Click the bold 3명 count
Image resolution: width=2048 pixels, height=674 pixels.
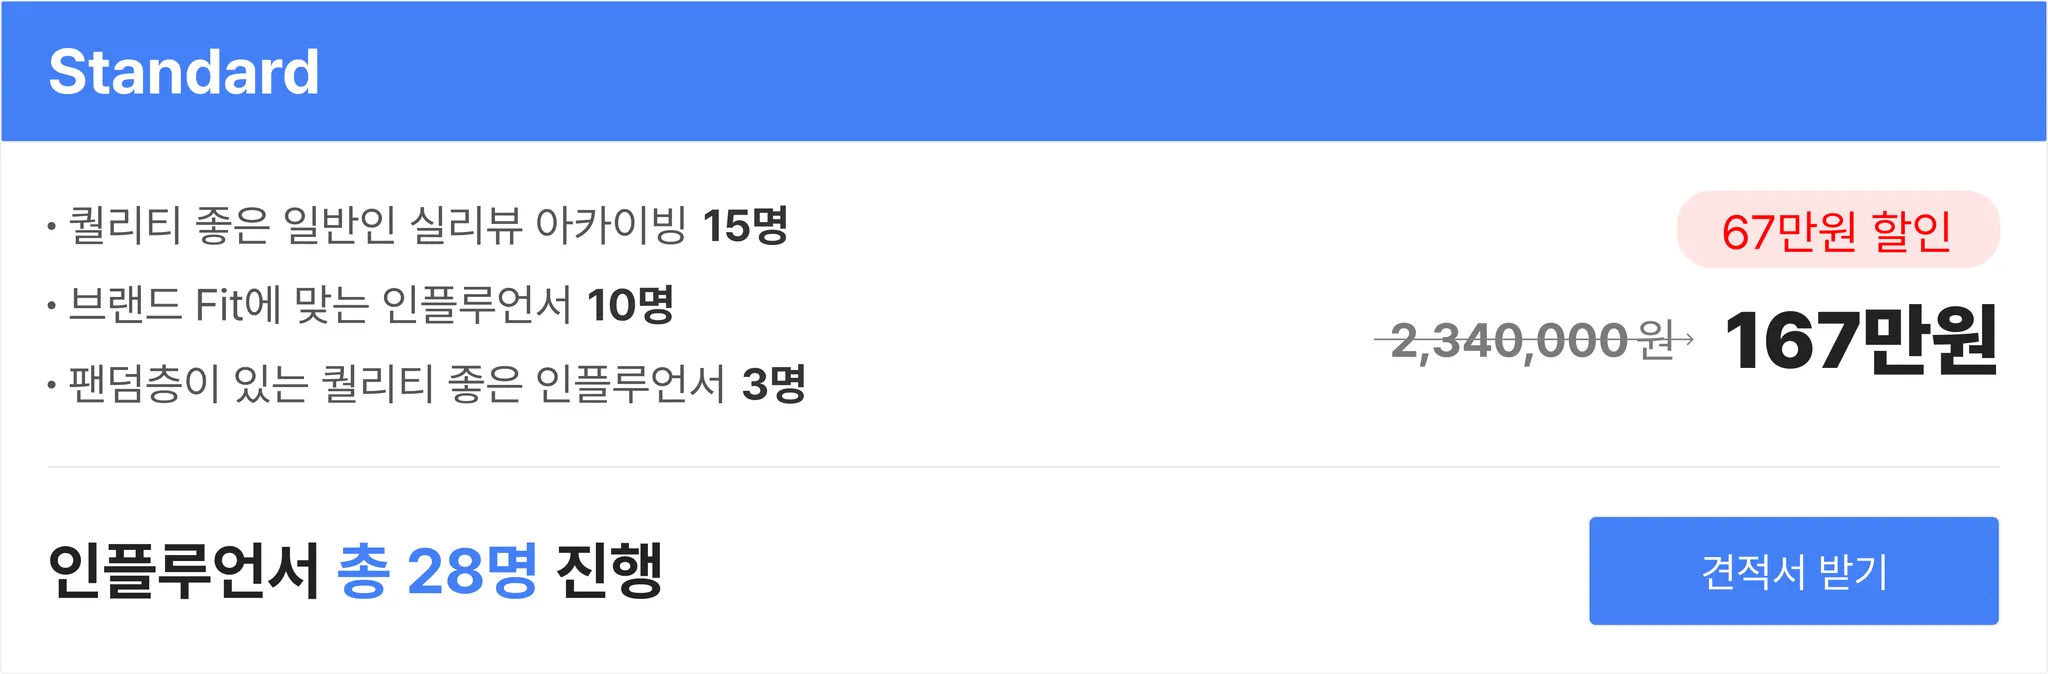pyautogui.click(x=774, y=384)
